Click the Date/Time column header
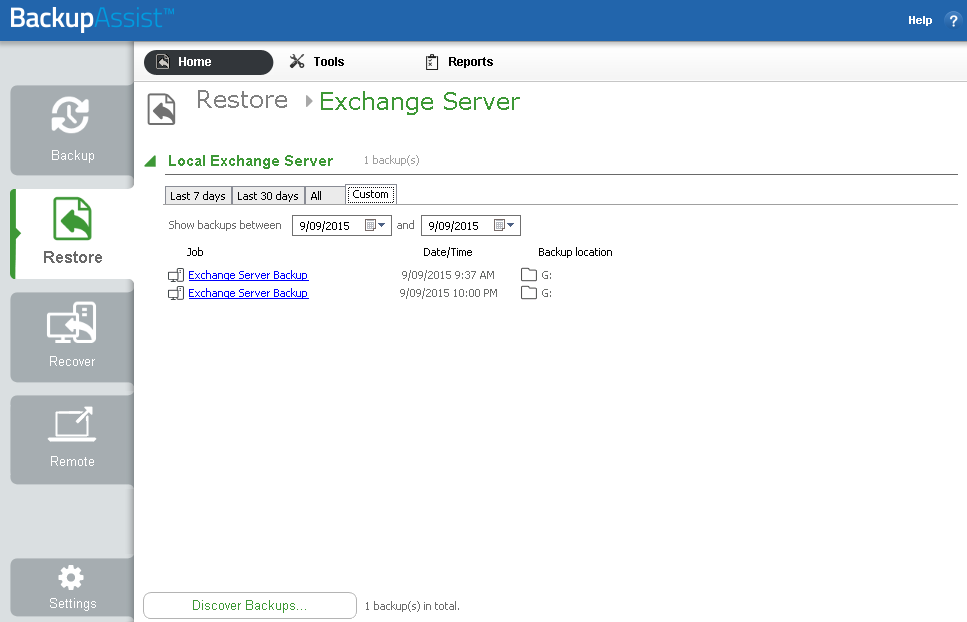967x622 pixels. [x=448, y=252]
